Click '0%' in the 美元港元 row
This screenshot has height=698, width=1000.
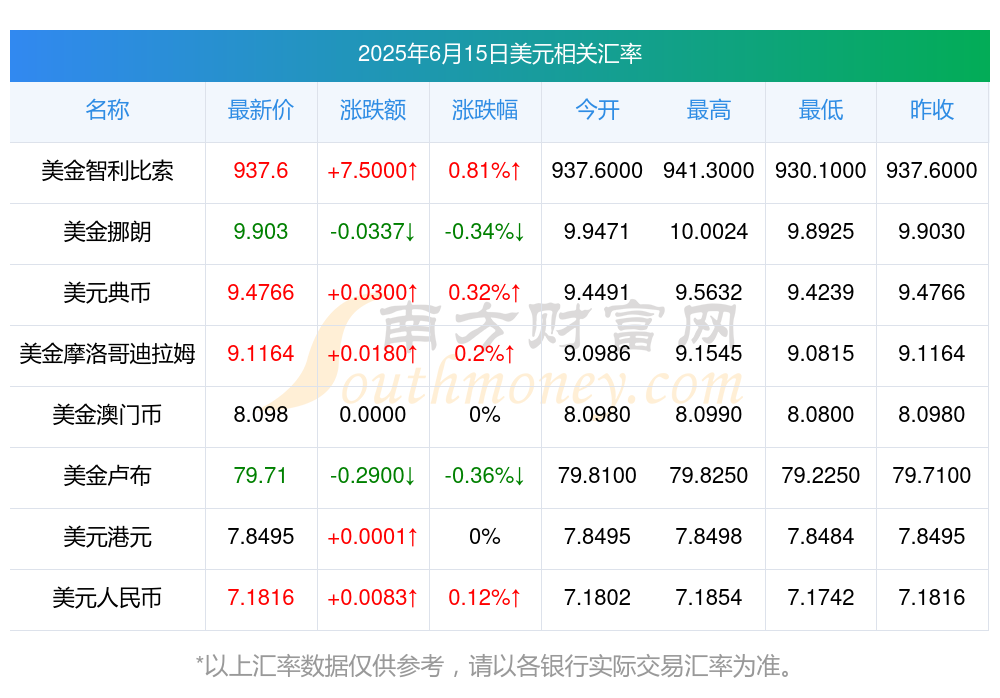click(x=485, y=537)
